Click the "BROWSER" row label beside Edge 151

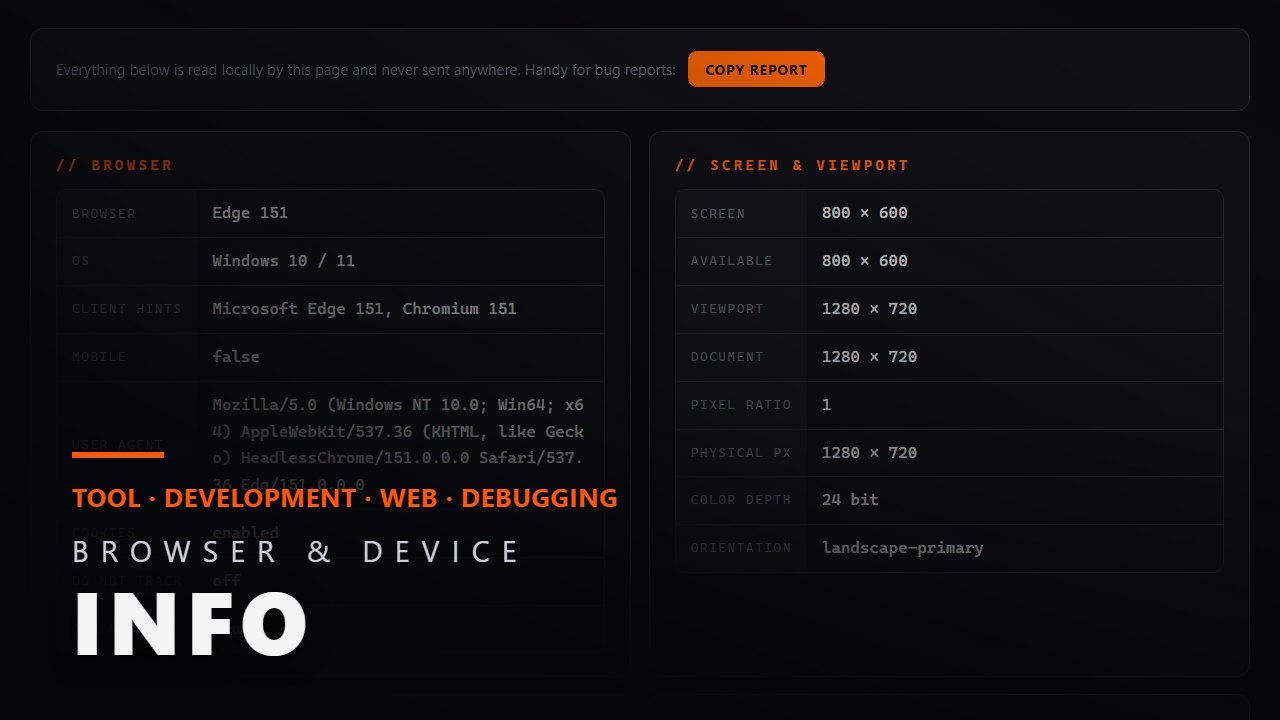click(x=104, y=214)
